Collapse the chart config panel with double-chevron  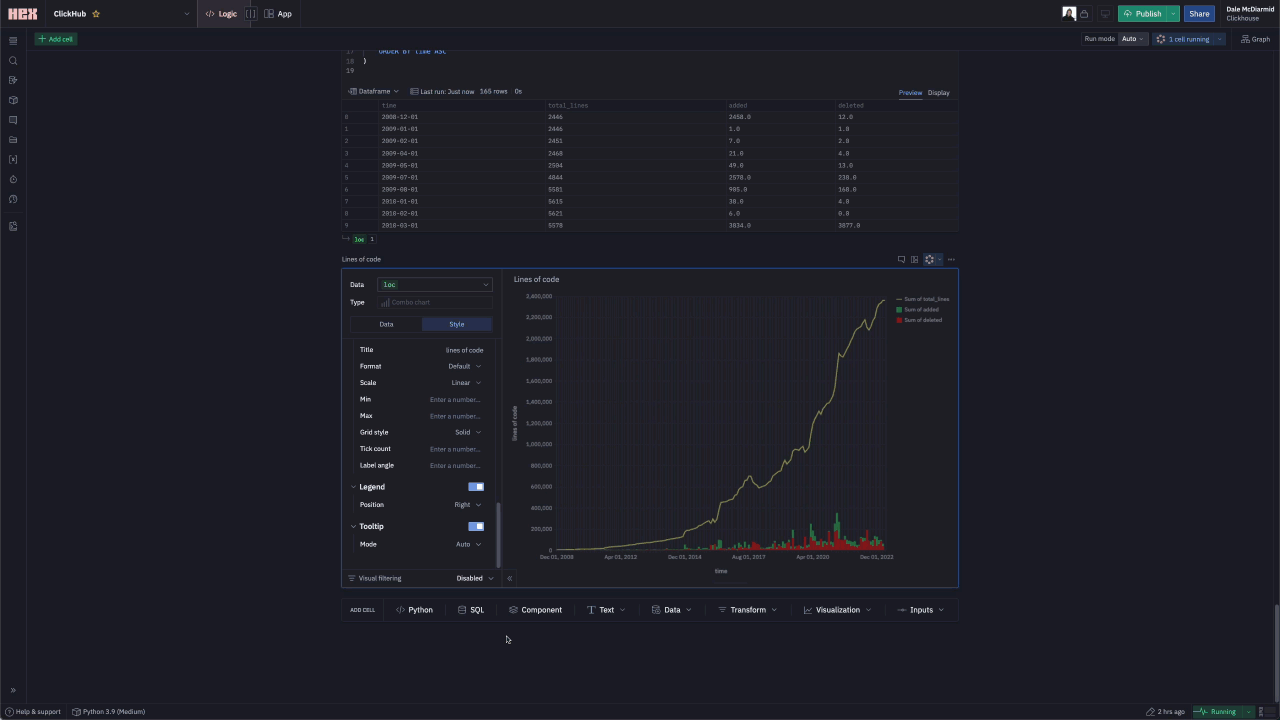pos(510,578)
